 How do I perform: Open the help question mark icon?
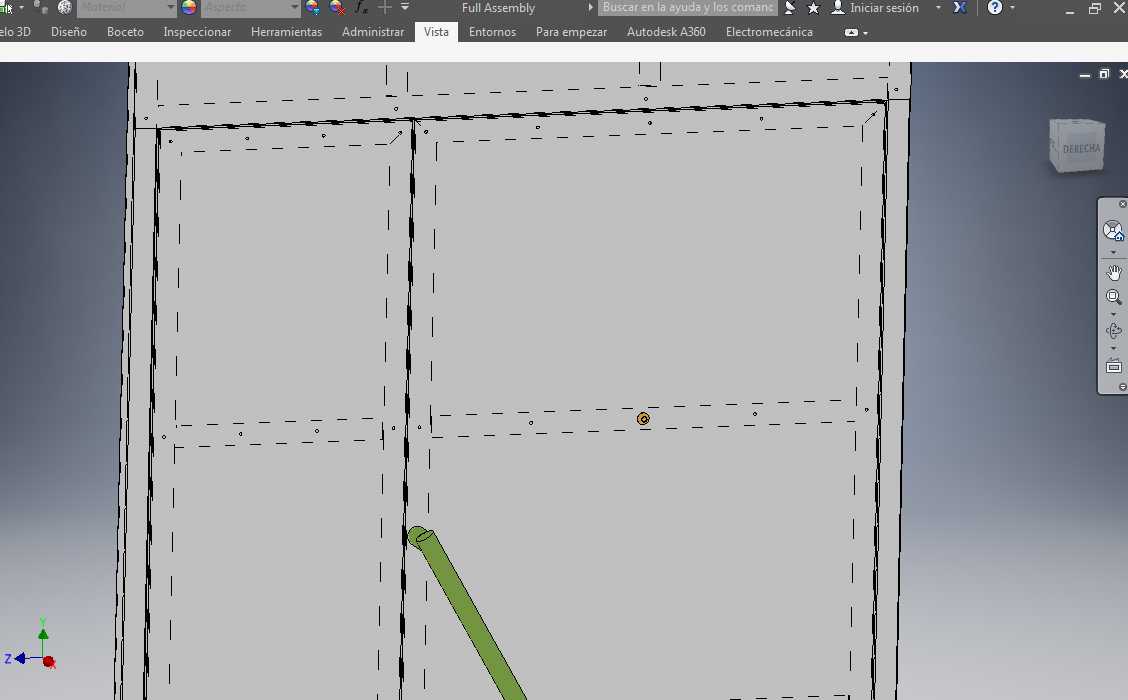(x=995, y=8)
